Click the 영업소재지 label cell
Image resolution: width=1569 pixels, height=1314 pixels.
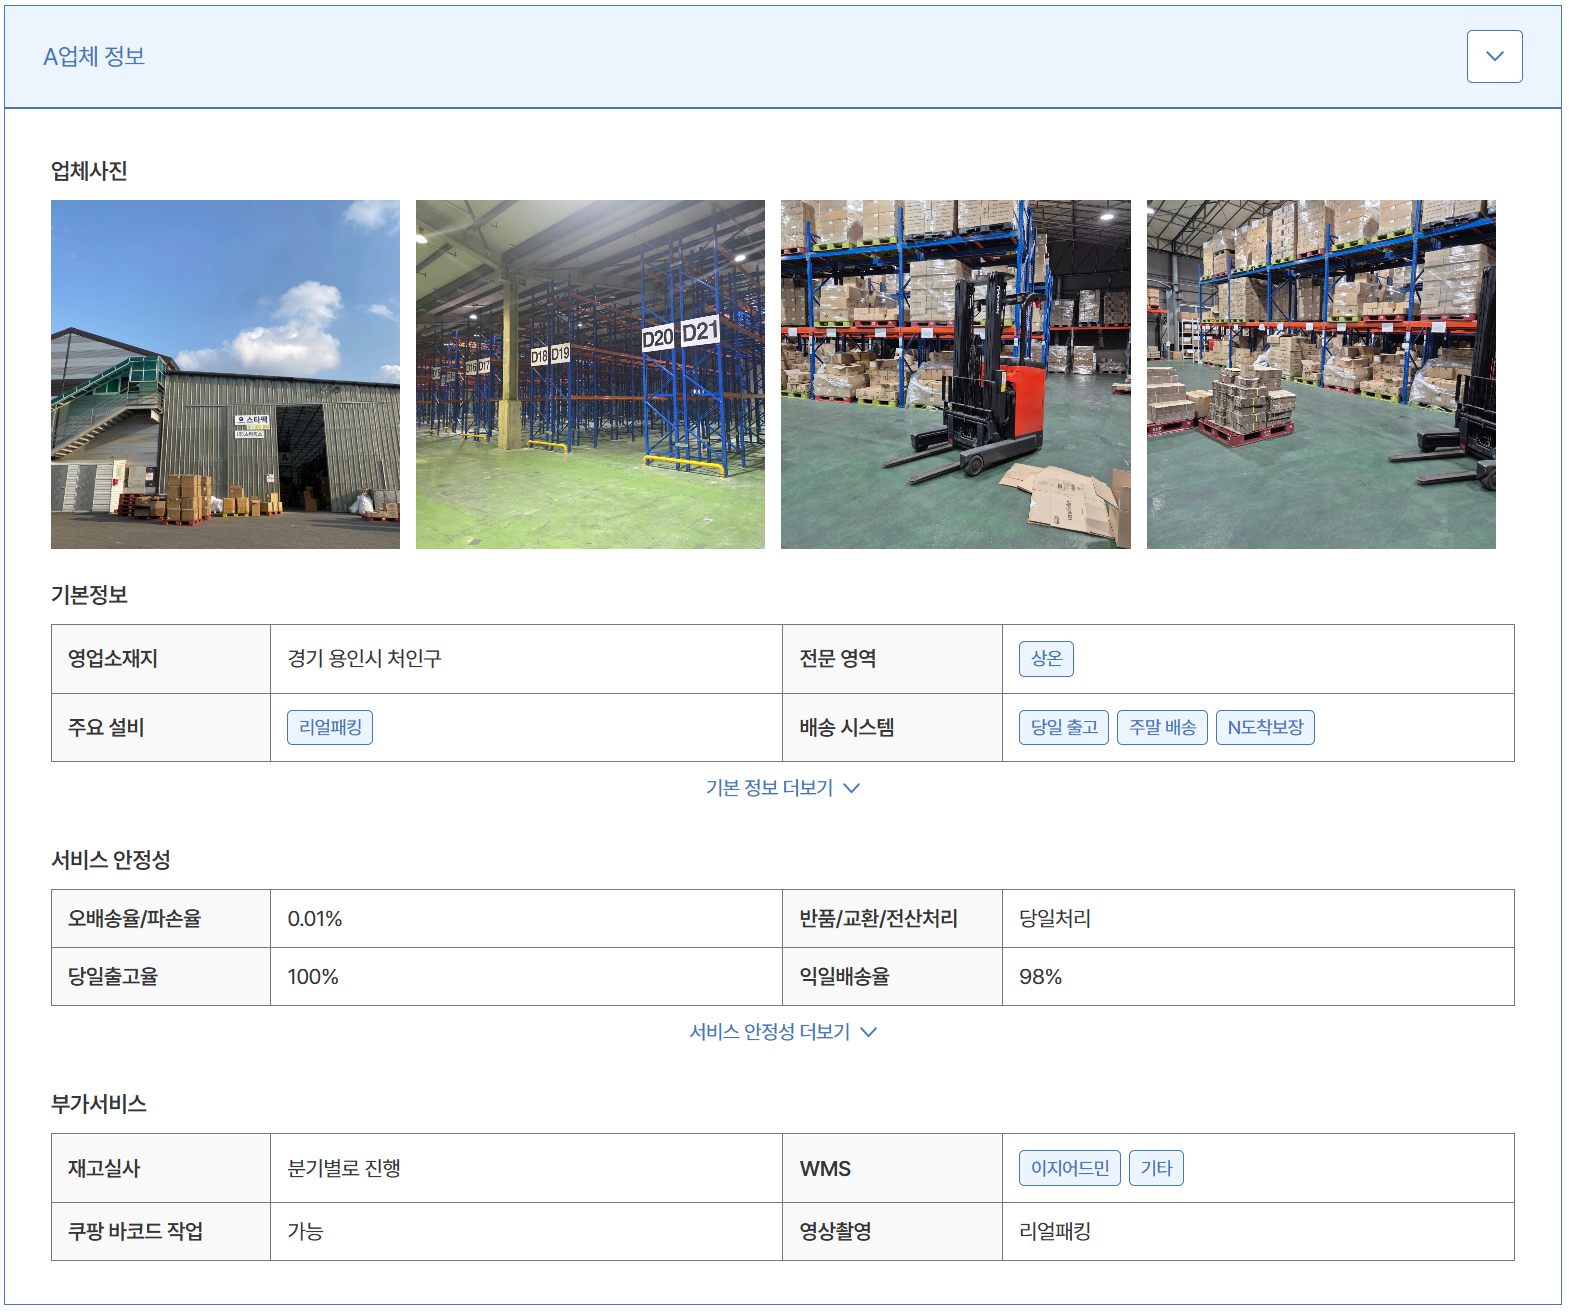click(x=161, y=659)
